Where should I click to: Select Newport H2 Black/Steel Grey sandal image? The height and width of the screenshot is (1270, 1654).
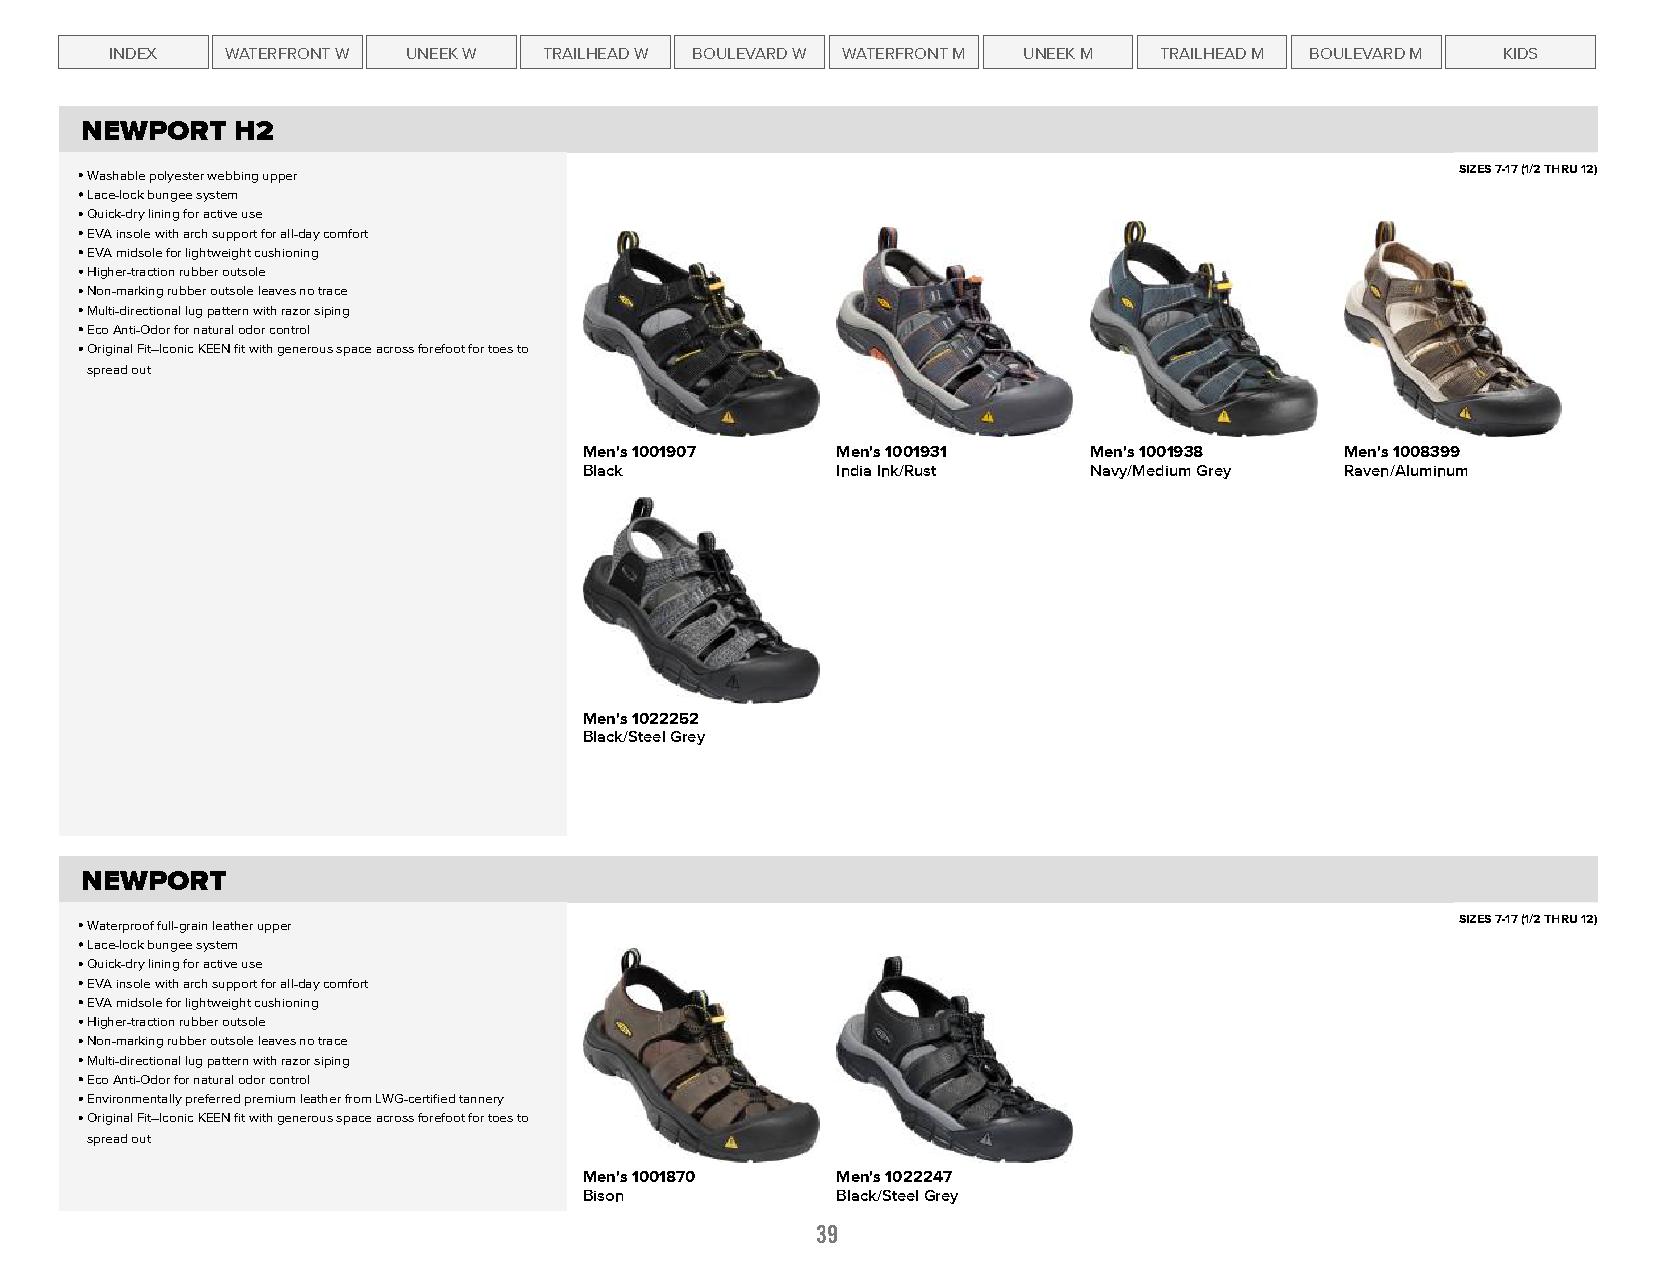click(700, 600)
